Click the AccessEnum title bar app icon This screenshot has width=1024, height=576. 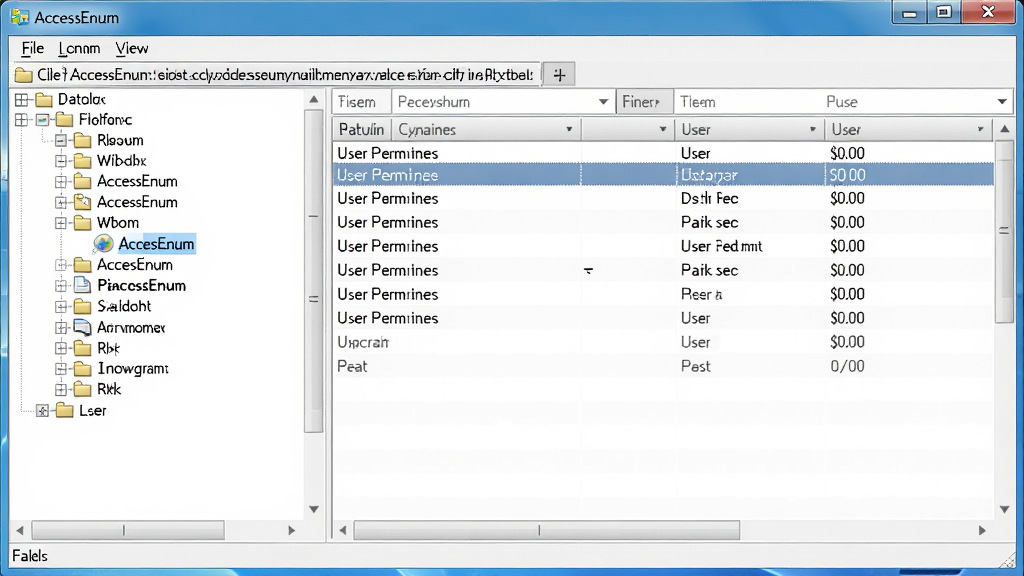pos(20,17)
